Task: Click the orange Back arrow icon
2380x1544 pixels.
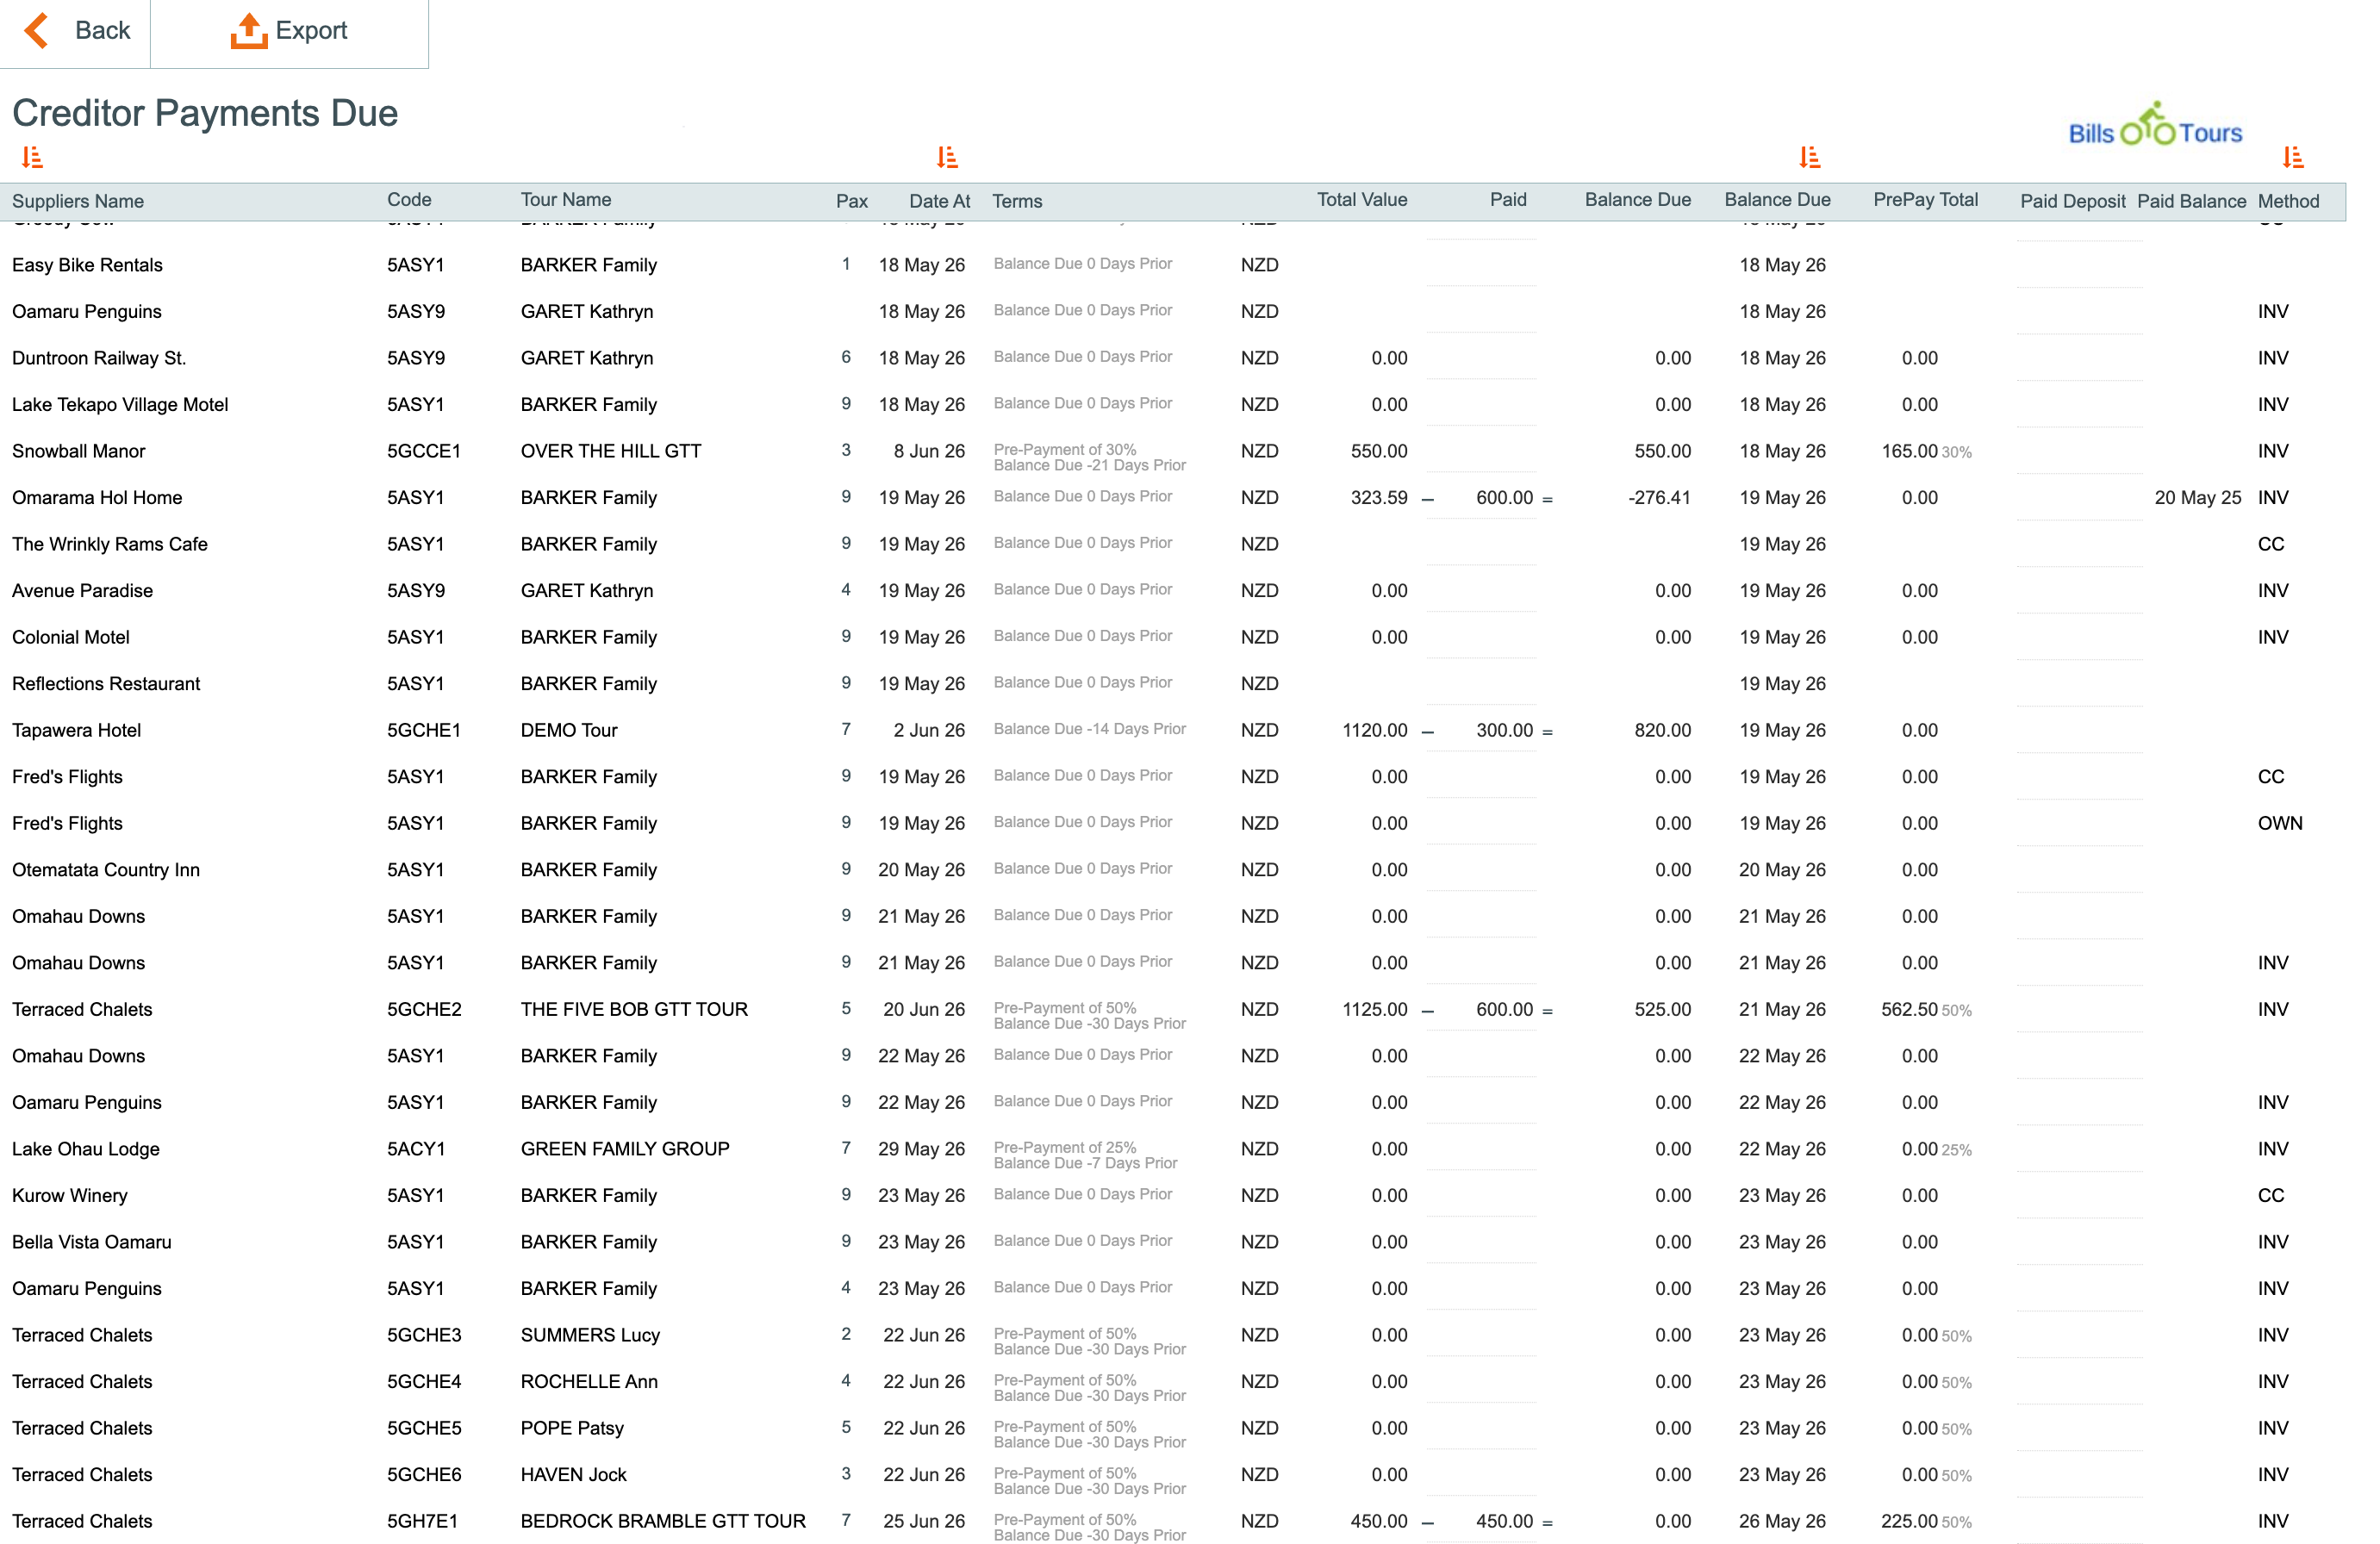Action: tap(37, 31)
